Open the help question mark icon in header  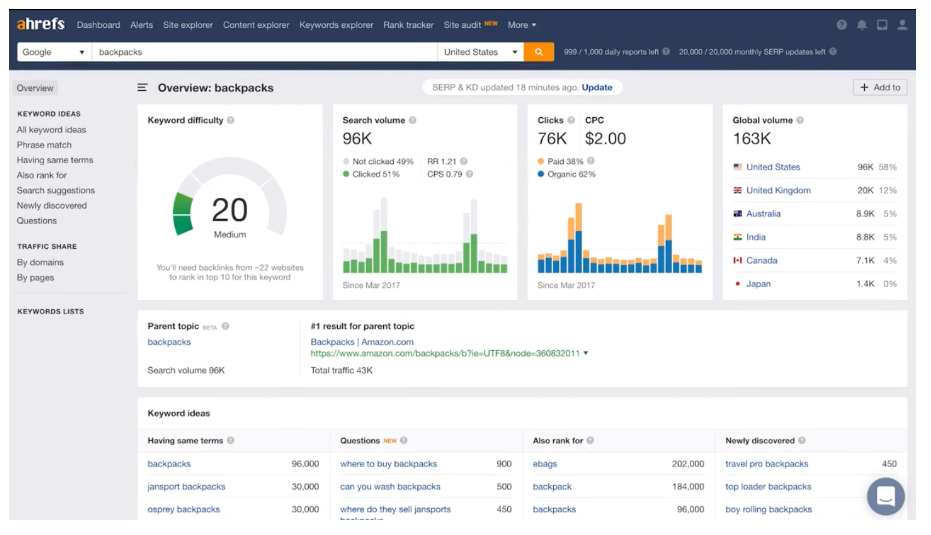coord(842,25)
